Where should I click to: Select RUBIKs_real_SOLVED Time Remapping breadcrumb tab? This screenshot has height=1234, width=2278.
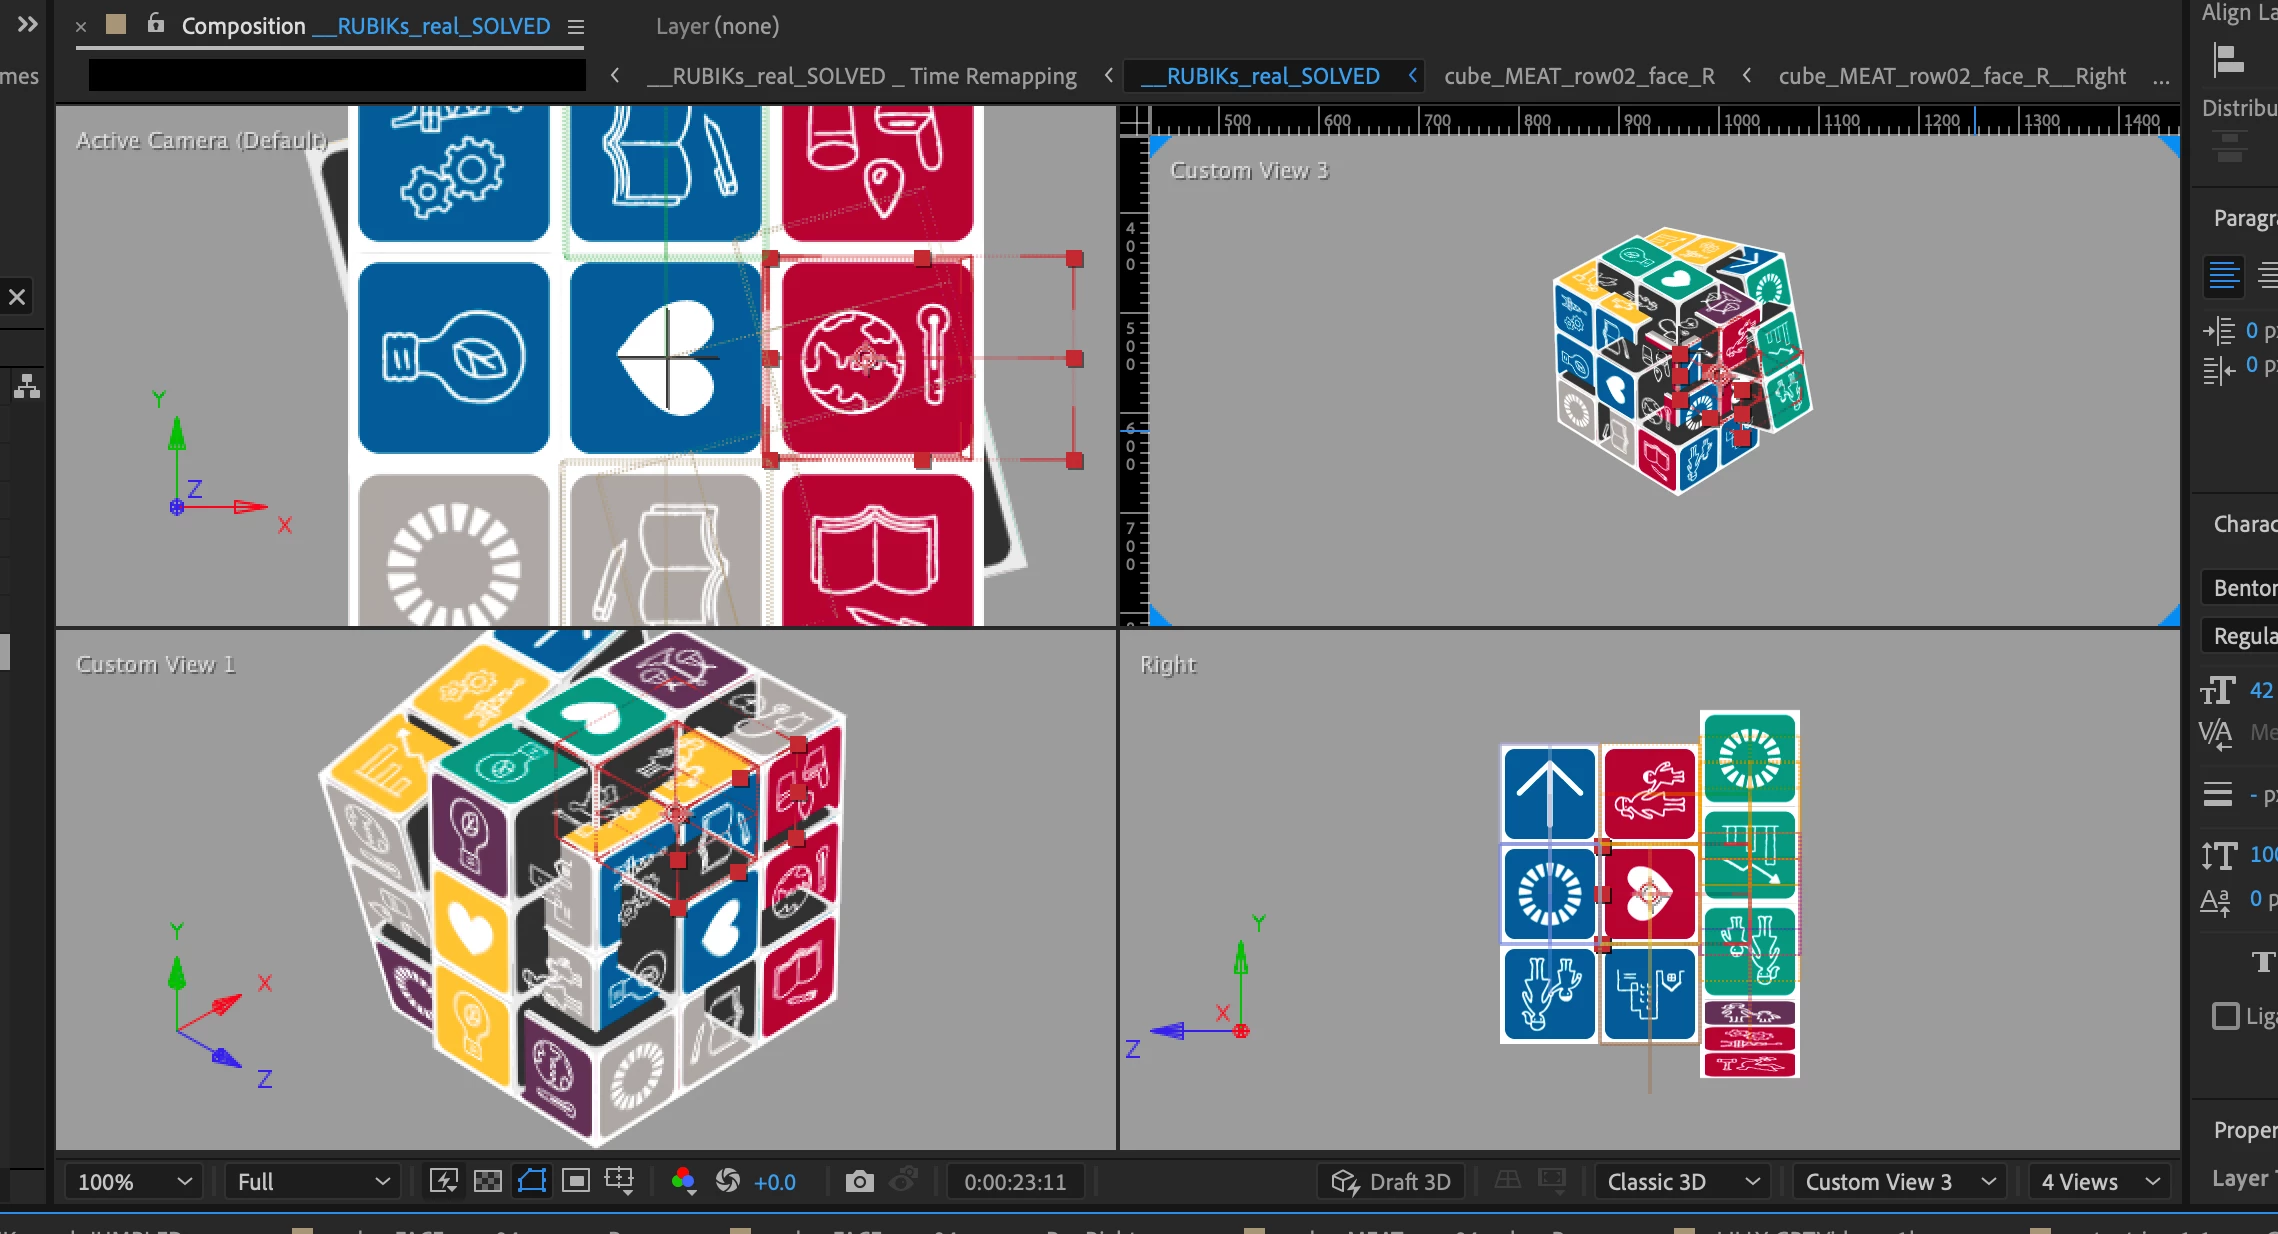click(861, 76)
